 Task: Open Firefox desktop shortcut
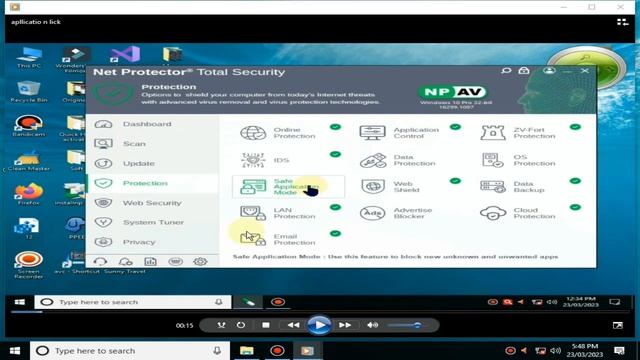point(29,194)
